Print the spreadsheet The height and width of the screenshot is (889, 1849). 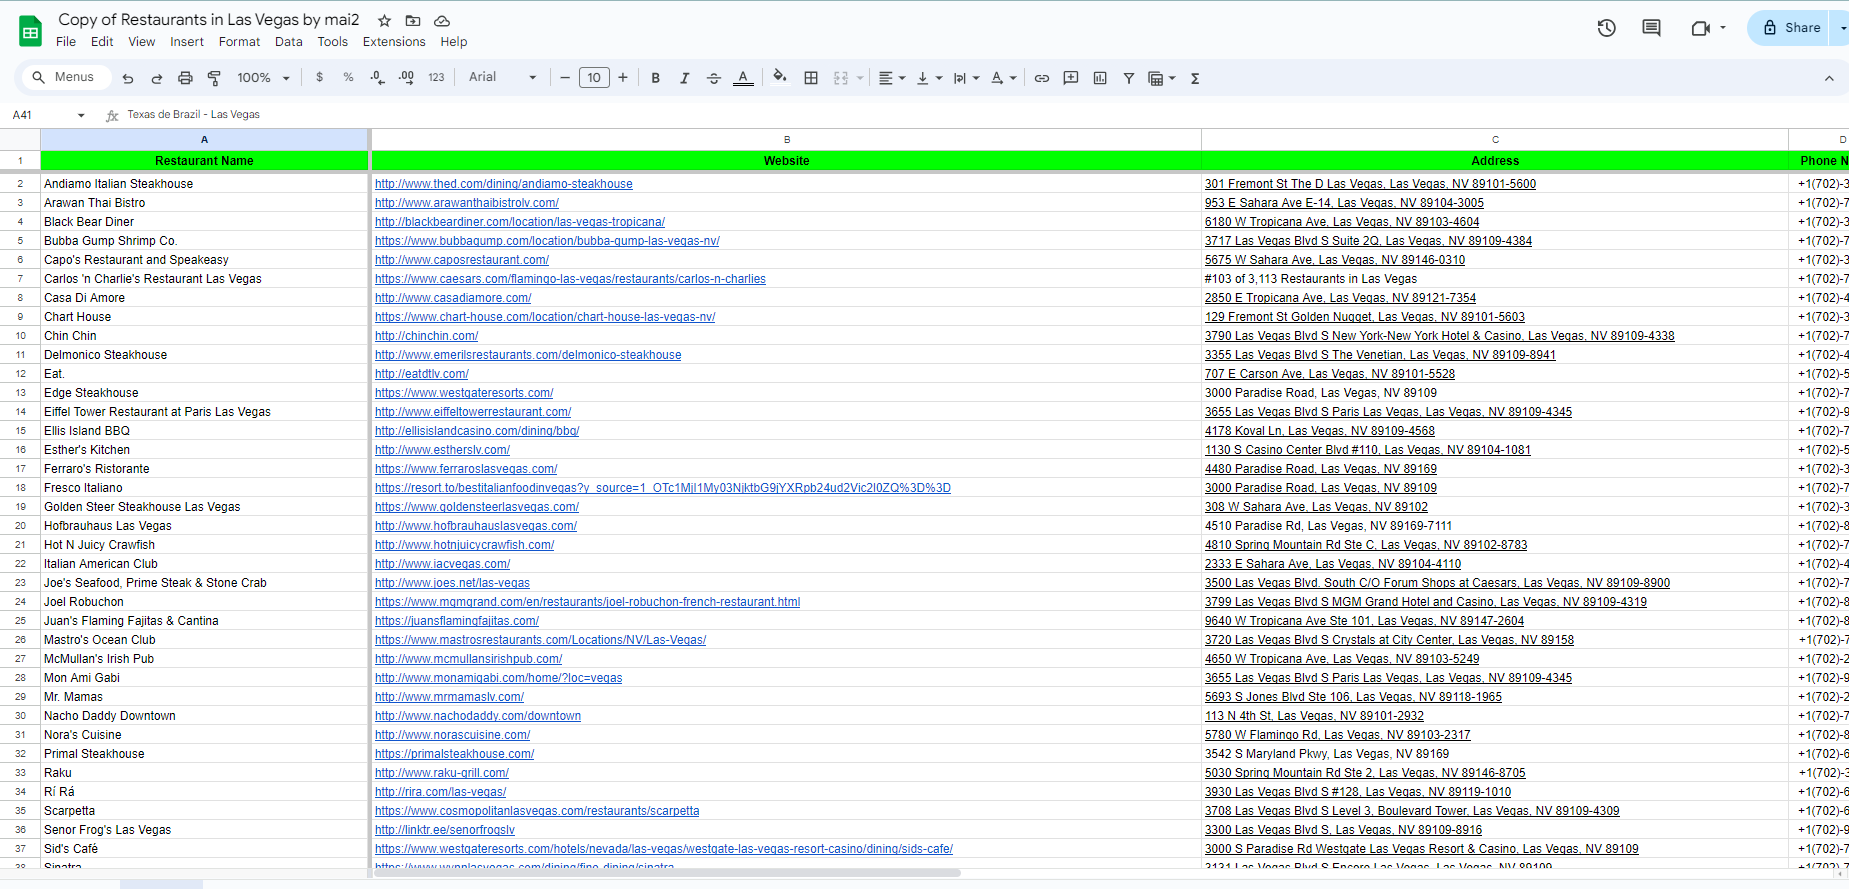pos(185,78)
